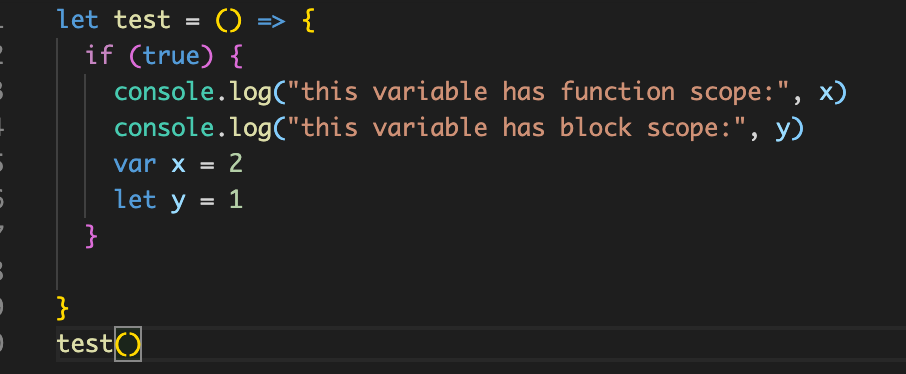This screenshot has height=374, width=906.
Task: Click the 'x' argument in the first console.log
Action: pos(826,92)
